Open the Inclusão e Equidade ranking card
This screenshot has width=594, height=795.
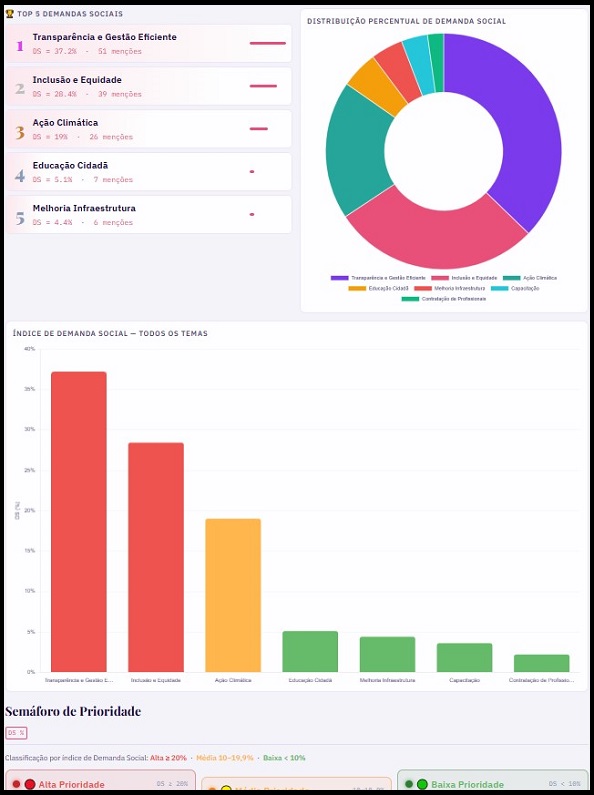148,86
